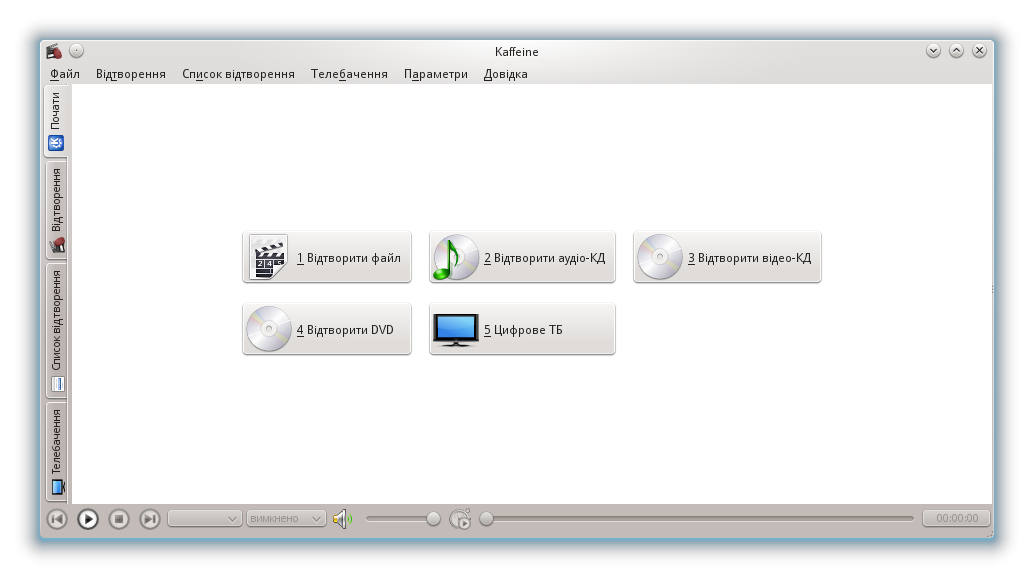
Task: Stop playback with the stop button
Action: pyautogui.click(x=119, y=519)
